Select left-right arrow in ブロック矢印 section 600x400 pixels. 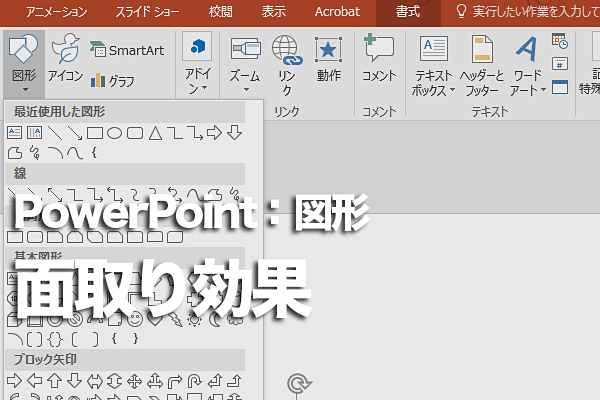pos(95,380)
